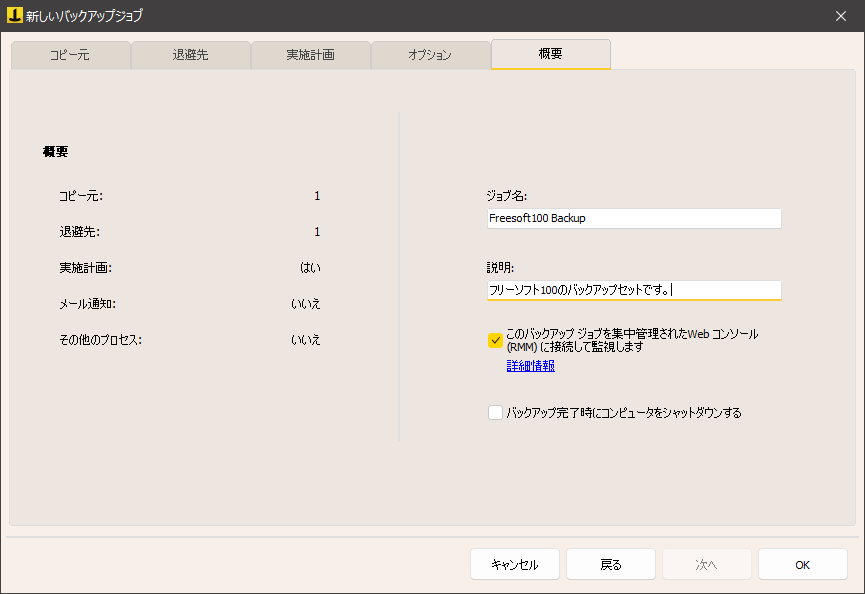Confirm with the OK button
The image size is (865, 594).
[803, 564]
